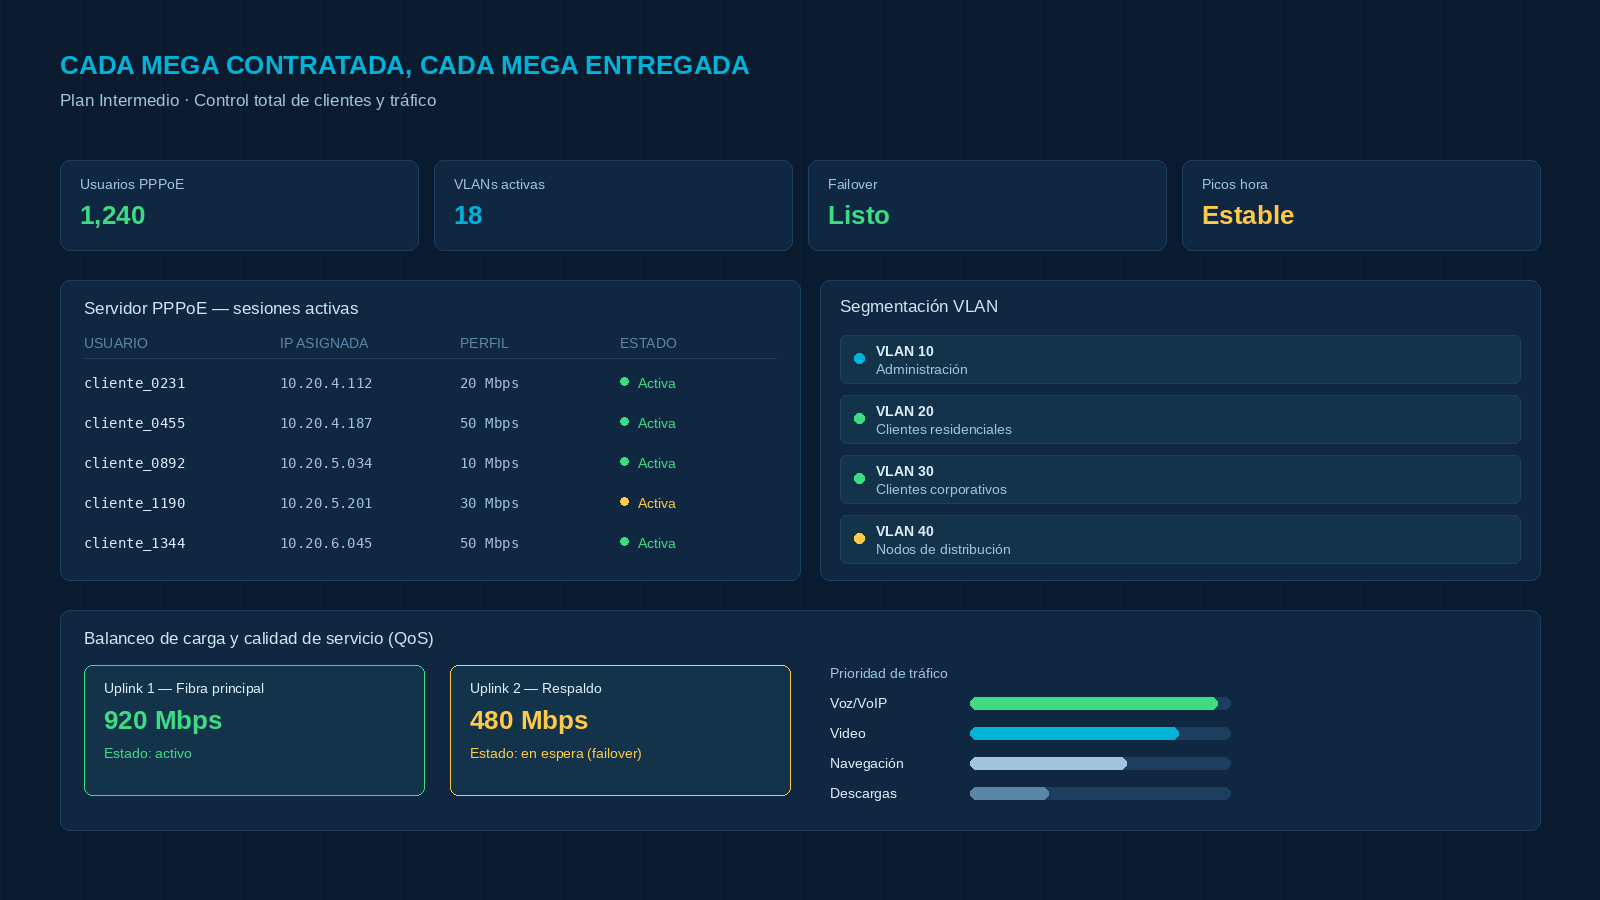Click 'Estado: en espera (failover)' text
This screenshot has height=900, width=1600.
tap(556, 753)
